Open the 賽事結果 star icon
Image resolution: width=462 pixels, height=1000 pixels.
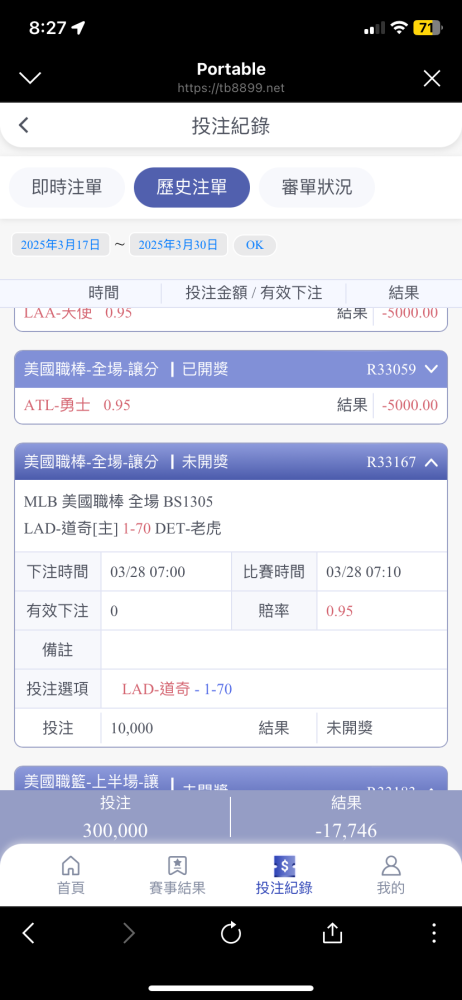[177, 865]
